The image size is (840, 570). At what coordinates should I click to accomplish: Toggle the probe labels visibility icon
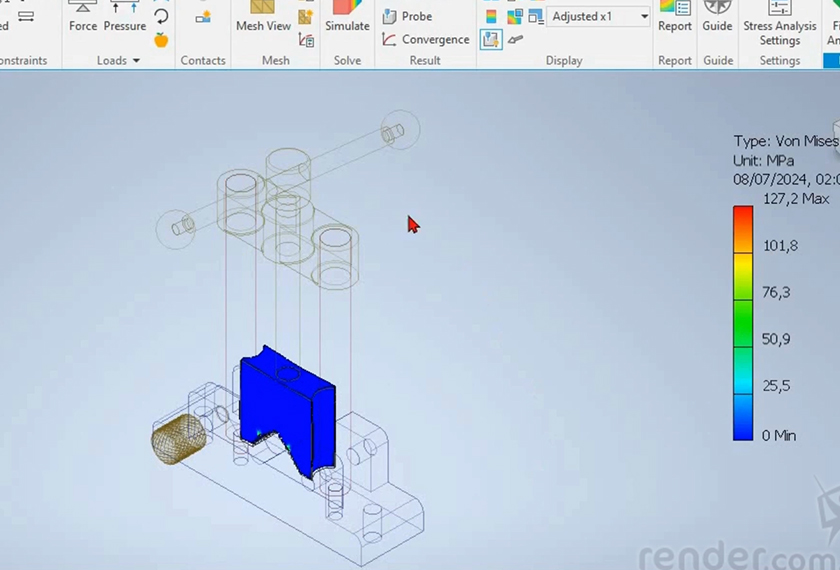tap(515, 40)
